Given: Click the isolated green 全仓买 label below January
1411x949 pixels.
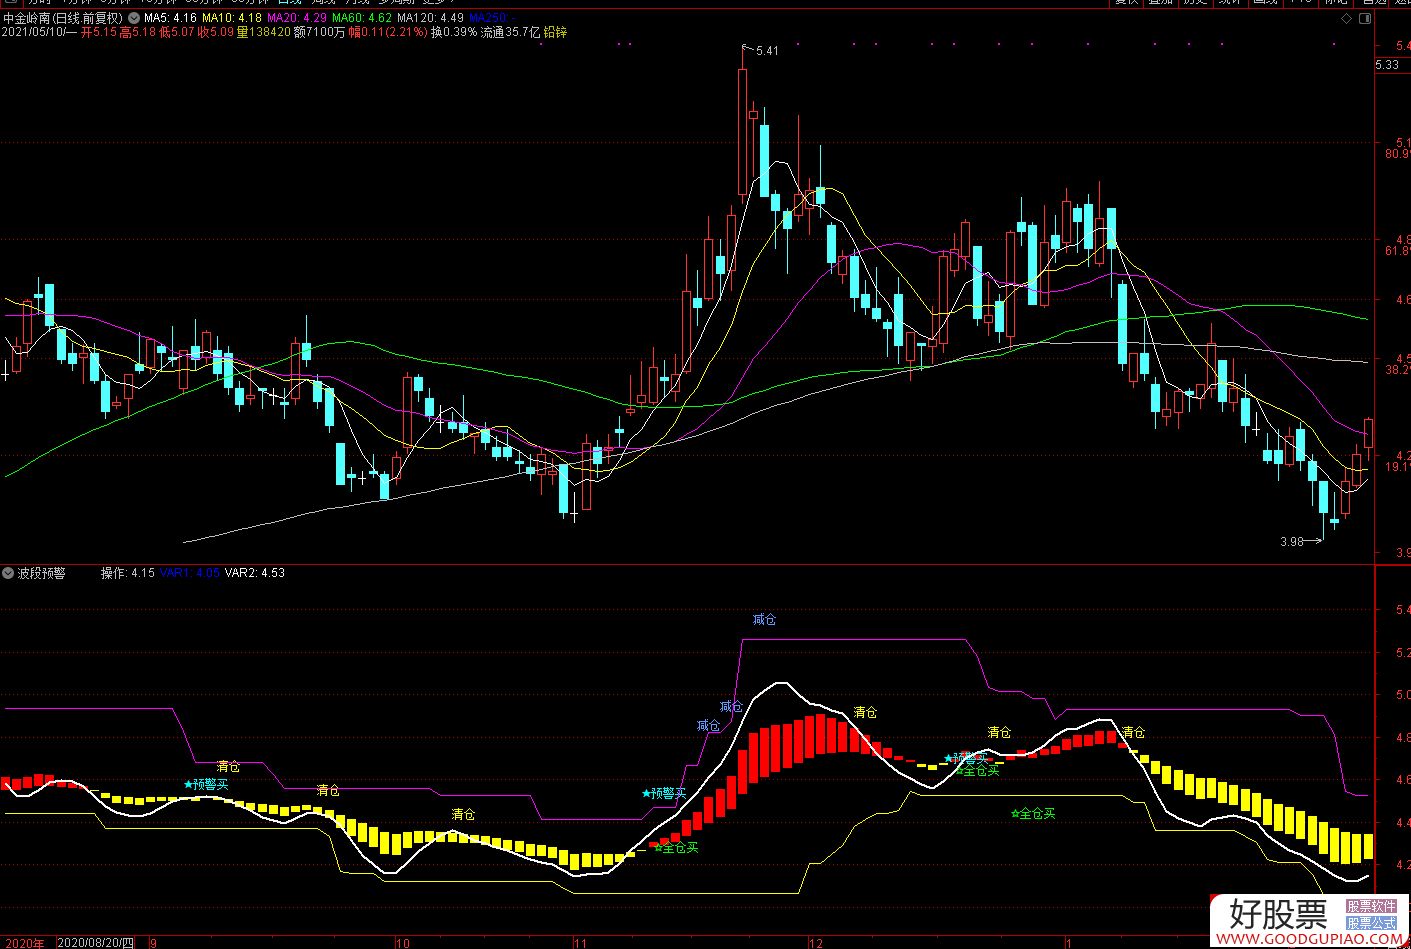Looking at the screenshot, I should pyautogui.click(x=1033, y=814).
